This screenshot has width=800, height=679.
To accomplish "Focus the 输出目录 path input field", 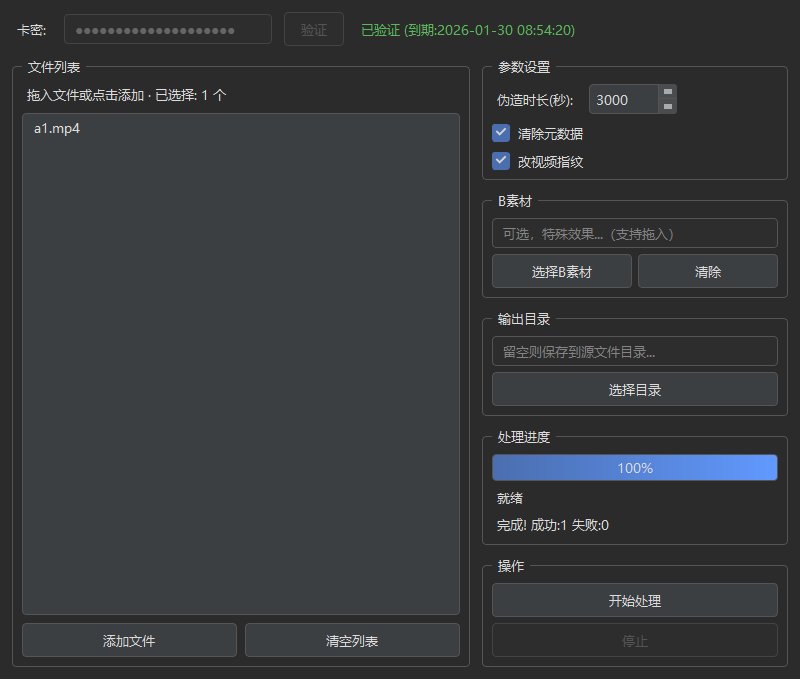I will click(634, 352).
